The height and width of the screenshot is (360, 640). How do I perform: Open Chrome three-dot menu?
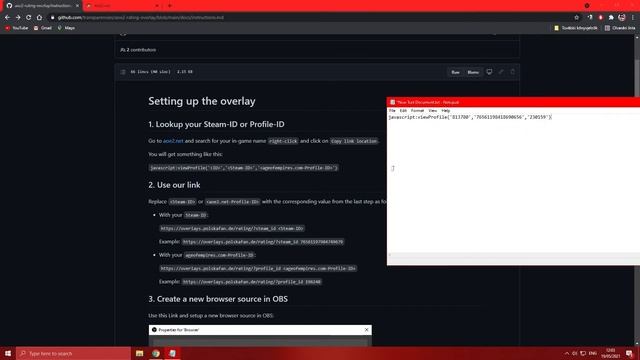pyautogui.click(x=633, y=18)
